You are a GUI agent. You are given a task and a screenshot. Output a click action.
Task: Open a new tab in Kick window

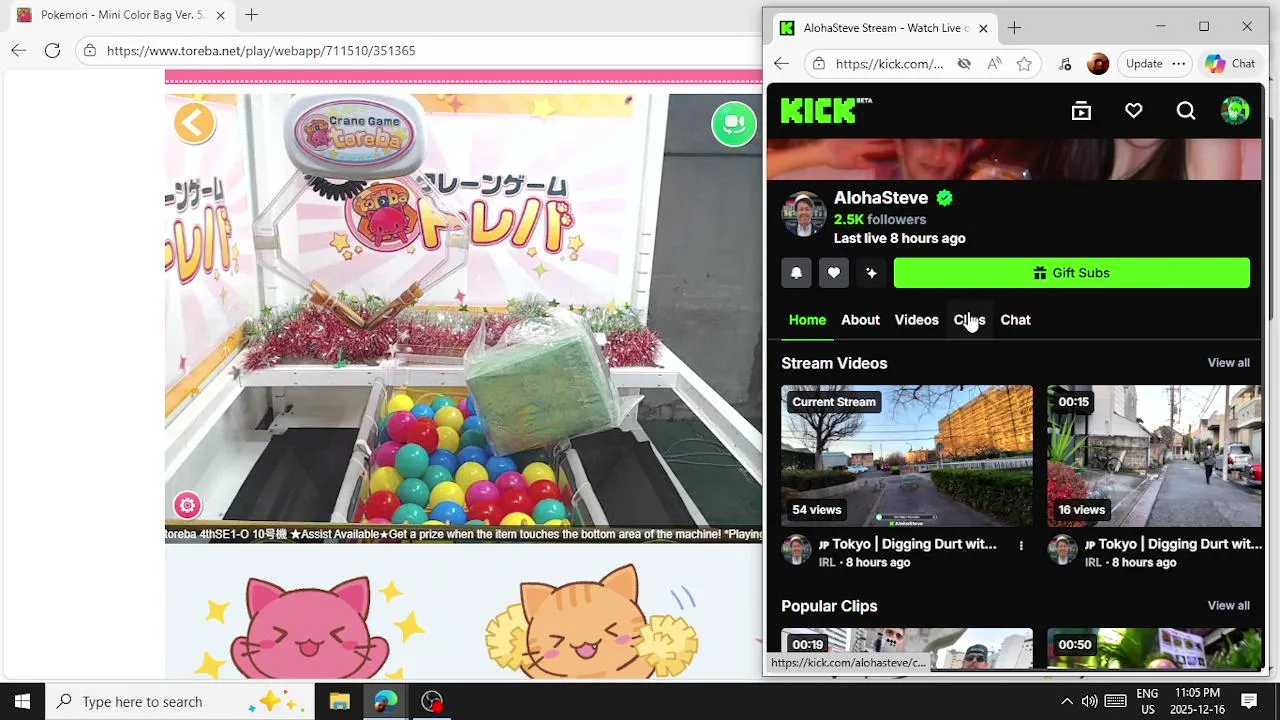click(1014, 28)
